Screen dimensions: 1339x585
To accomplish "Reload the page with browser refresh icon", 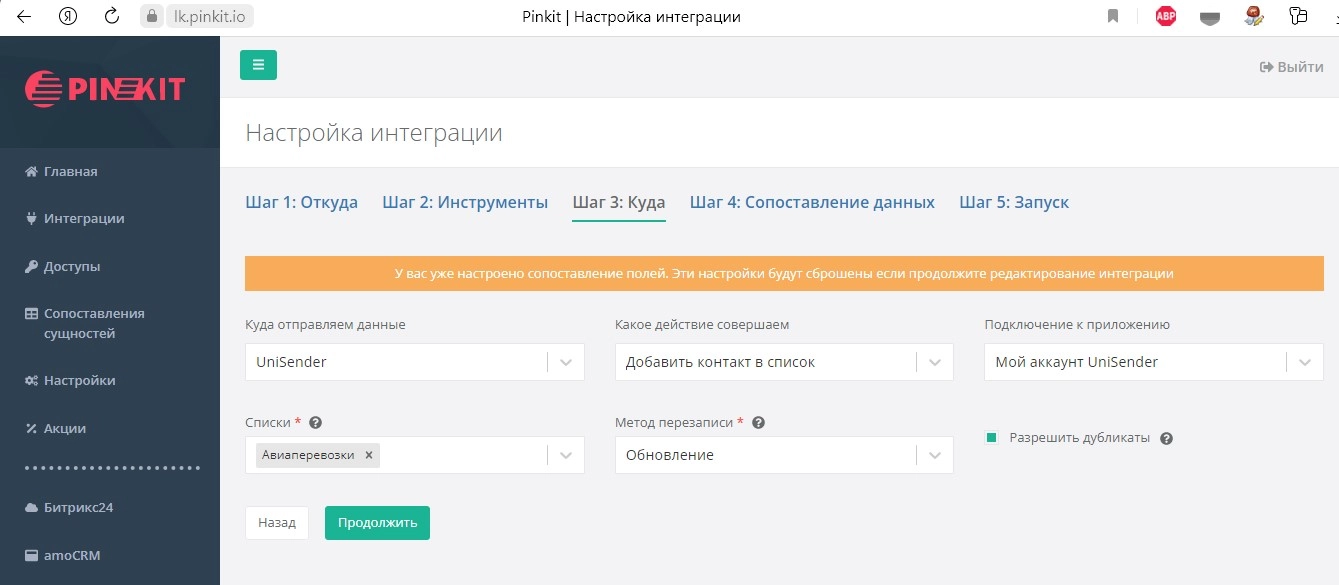I will pos(112,17).
